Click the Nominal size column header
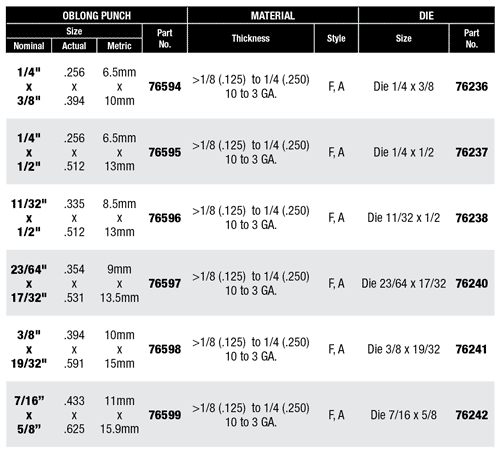Viewport: 500px width, 453px height. coord(29,46)
